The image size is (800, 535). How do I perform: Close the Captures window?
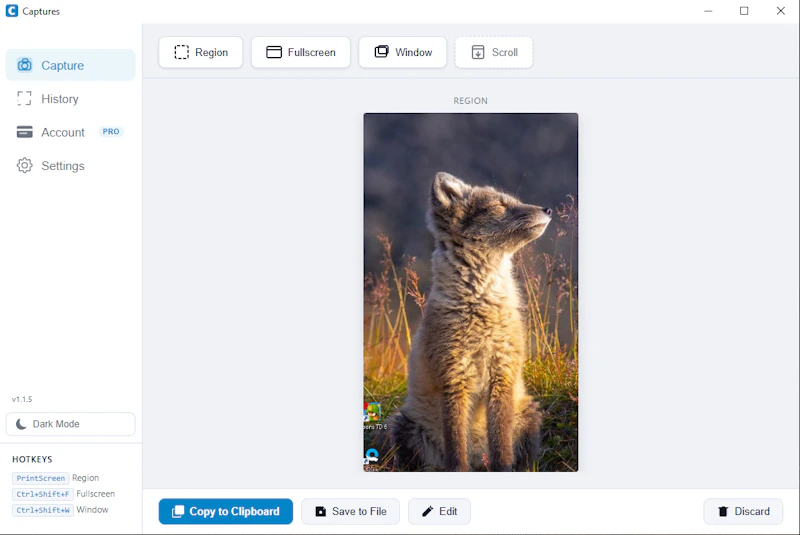click(781, 11)
